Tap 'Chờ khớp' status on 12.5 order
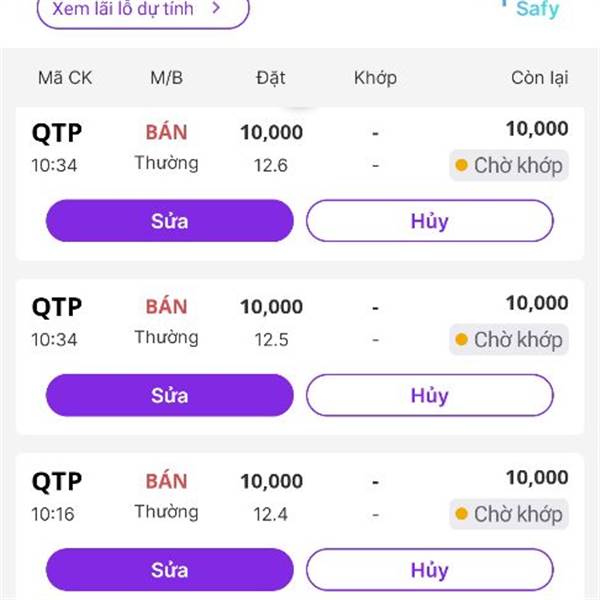The height and width of the screenshot is (600, 600). 509,340
